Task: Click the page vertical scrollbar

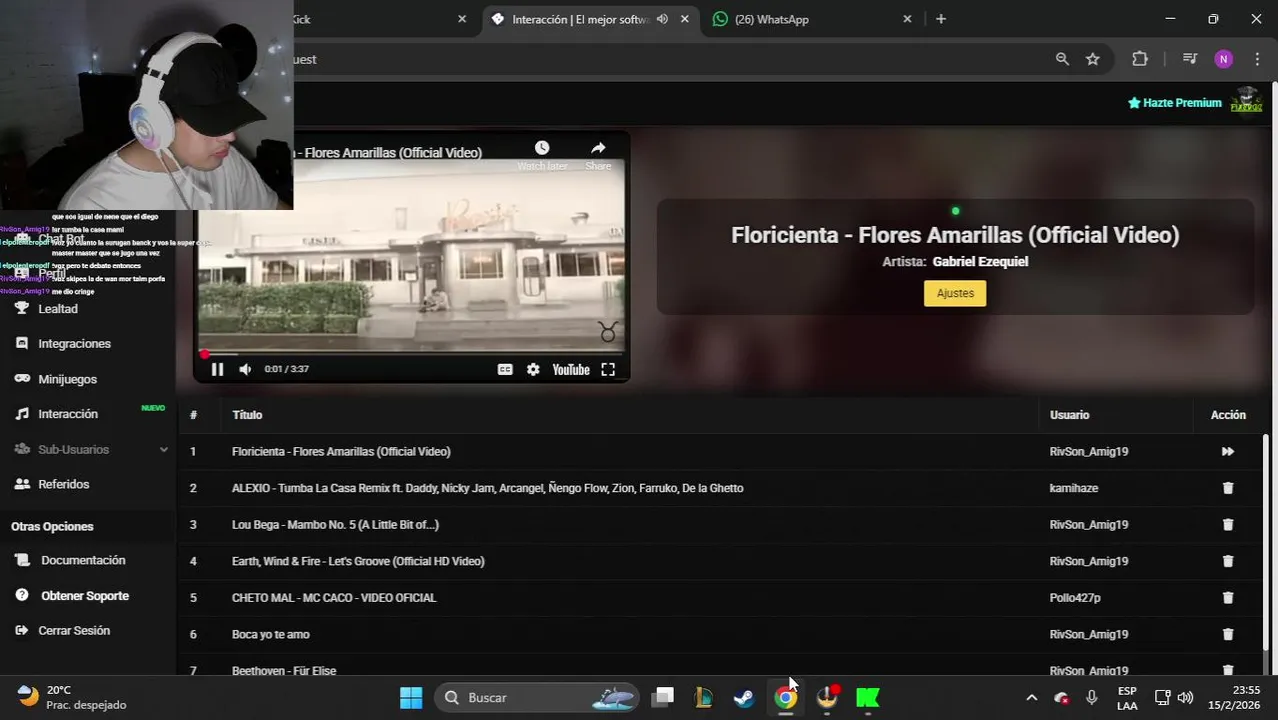Action: tap(1267, 540)
